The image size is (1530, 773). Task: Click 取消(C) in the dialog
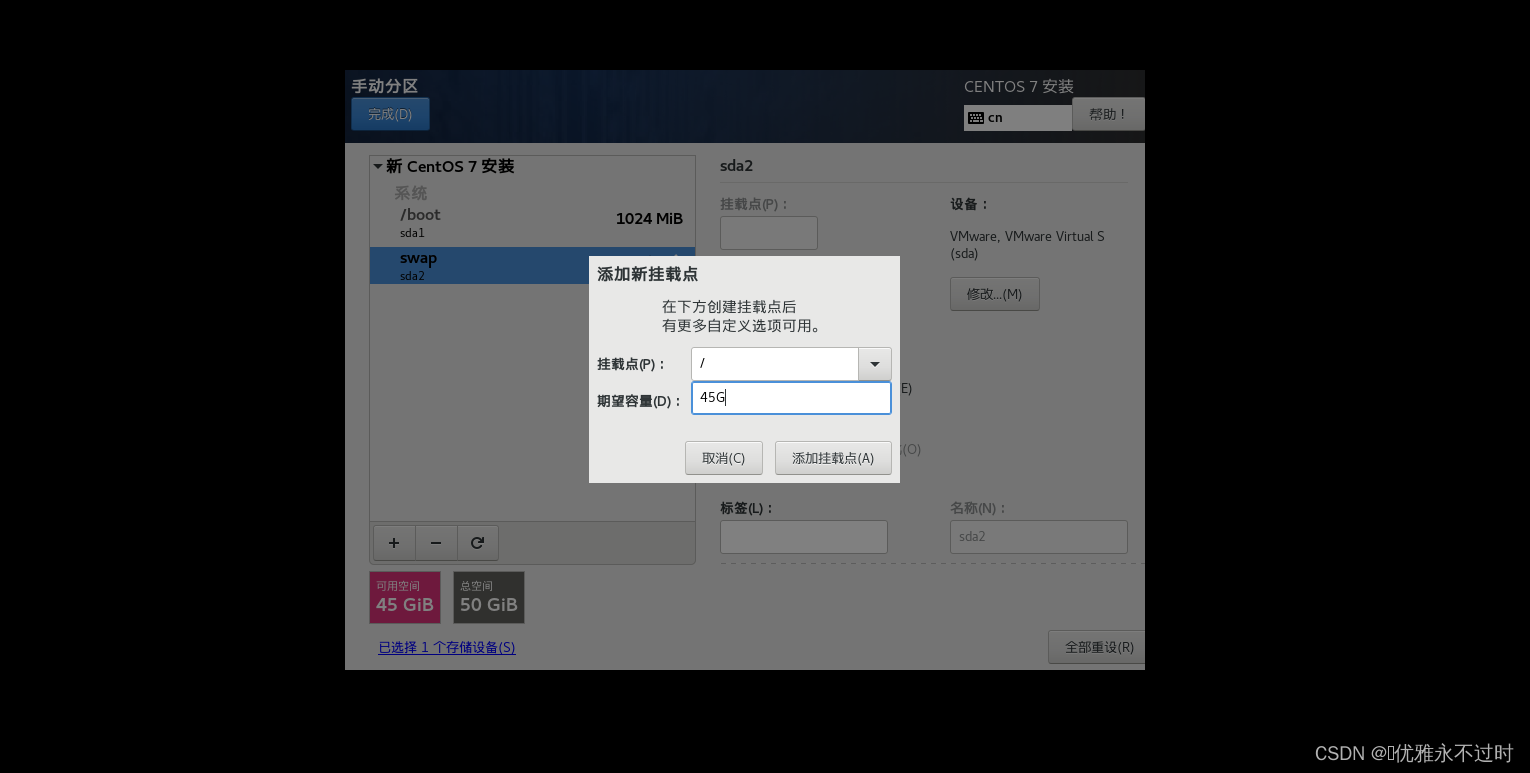(724, 458)
